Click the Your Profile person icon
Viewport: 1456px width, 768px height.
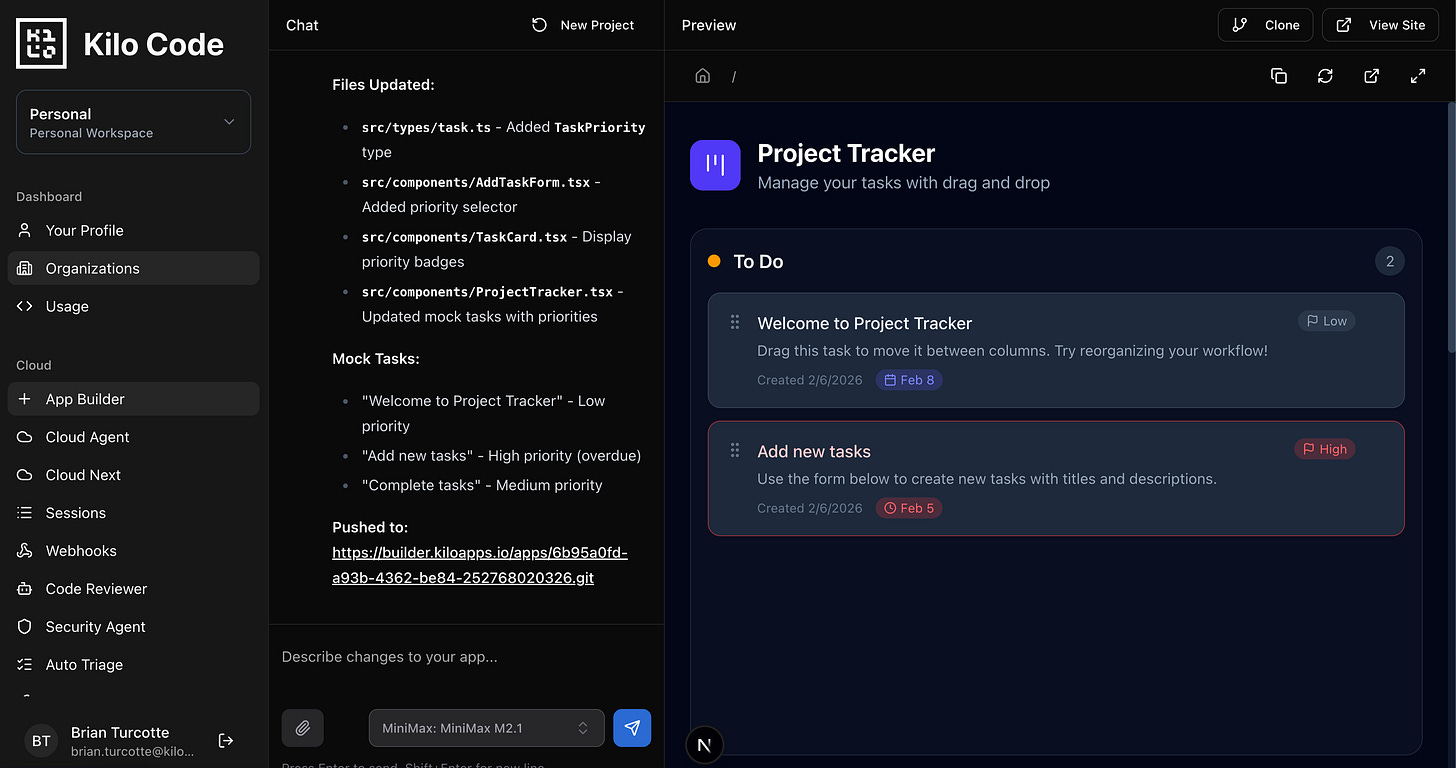point(25,230)
